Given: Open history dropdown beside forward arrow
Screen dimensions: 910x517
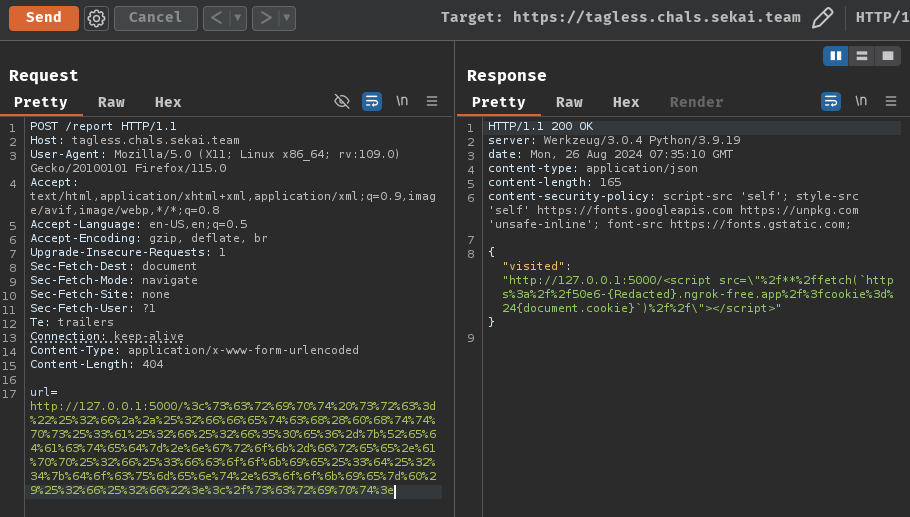Looking at the screenshot, I should 287,18.
